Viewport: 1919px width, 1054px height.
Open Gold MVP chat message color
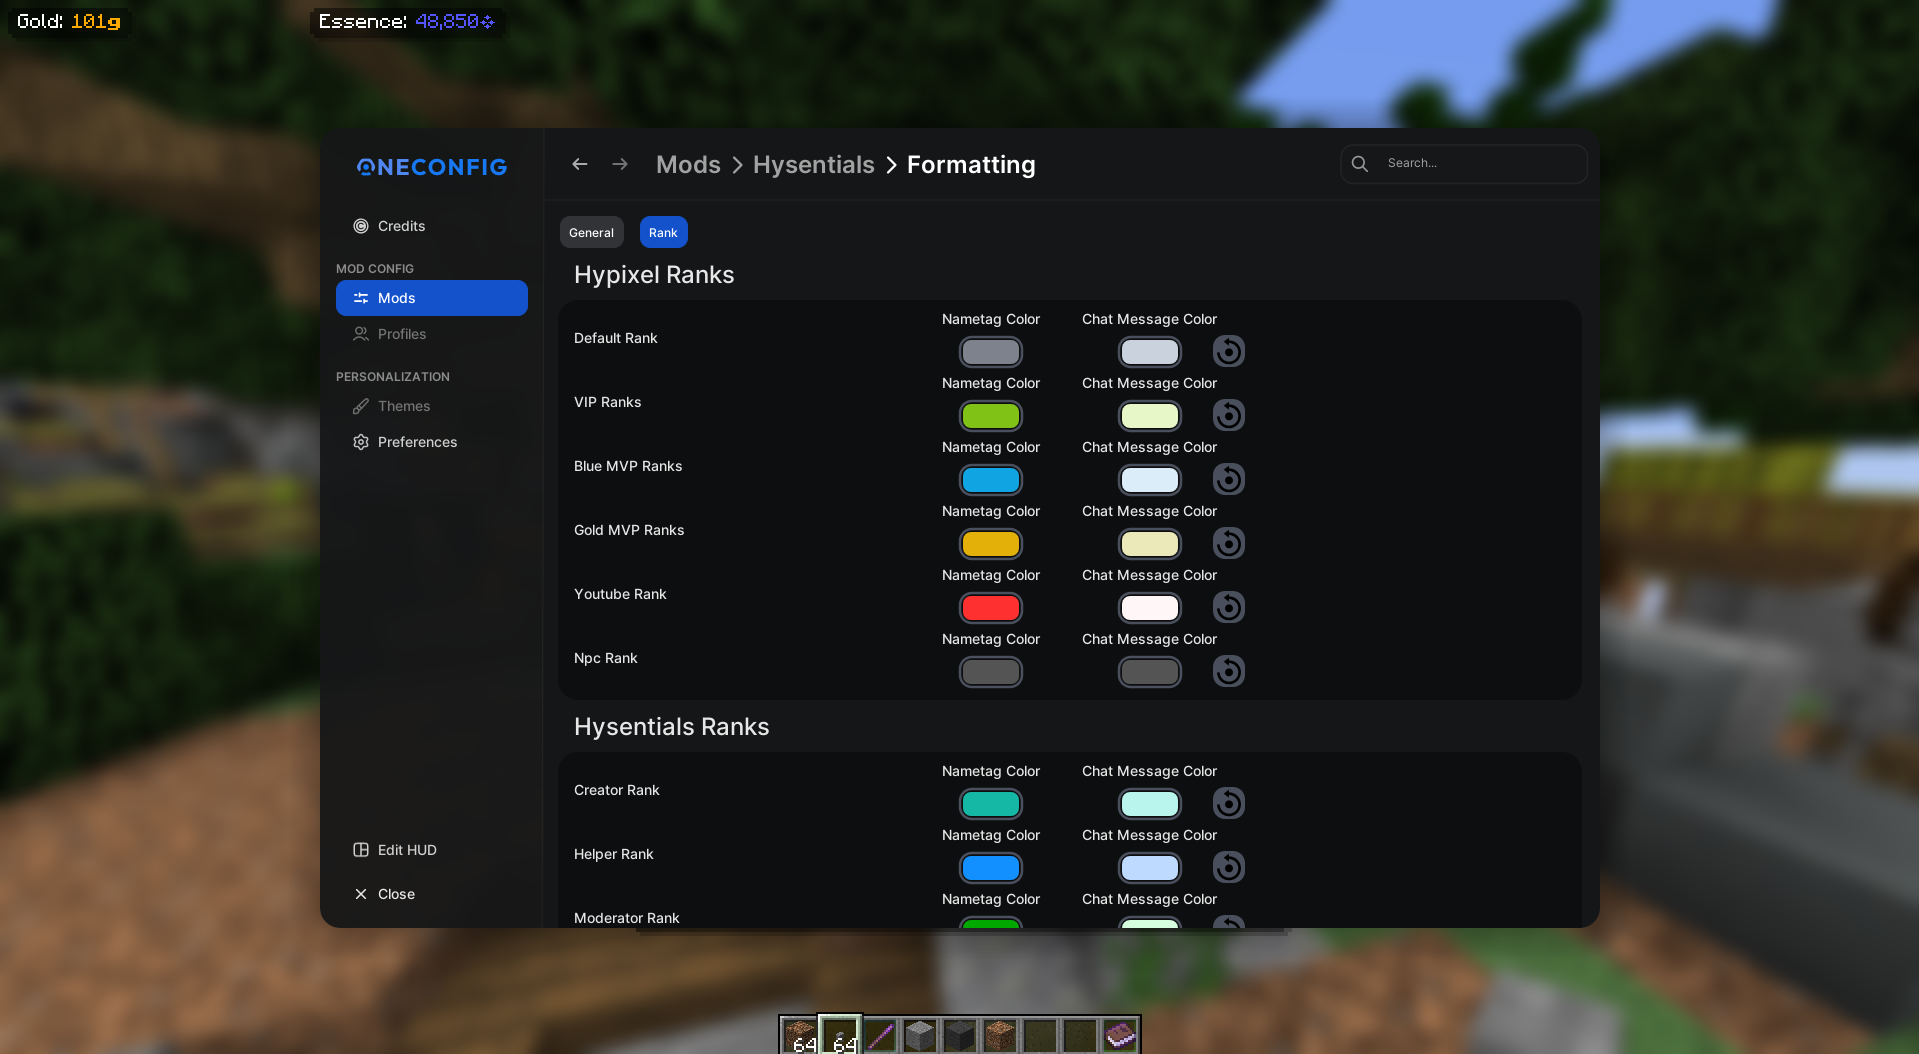coord(1149,544)
